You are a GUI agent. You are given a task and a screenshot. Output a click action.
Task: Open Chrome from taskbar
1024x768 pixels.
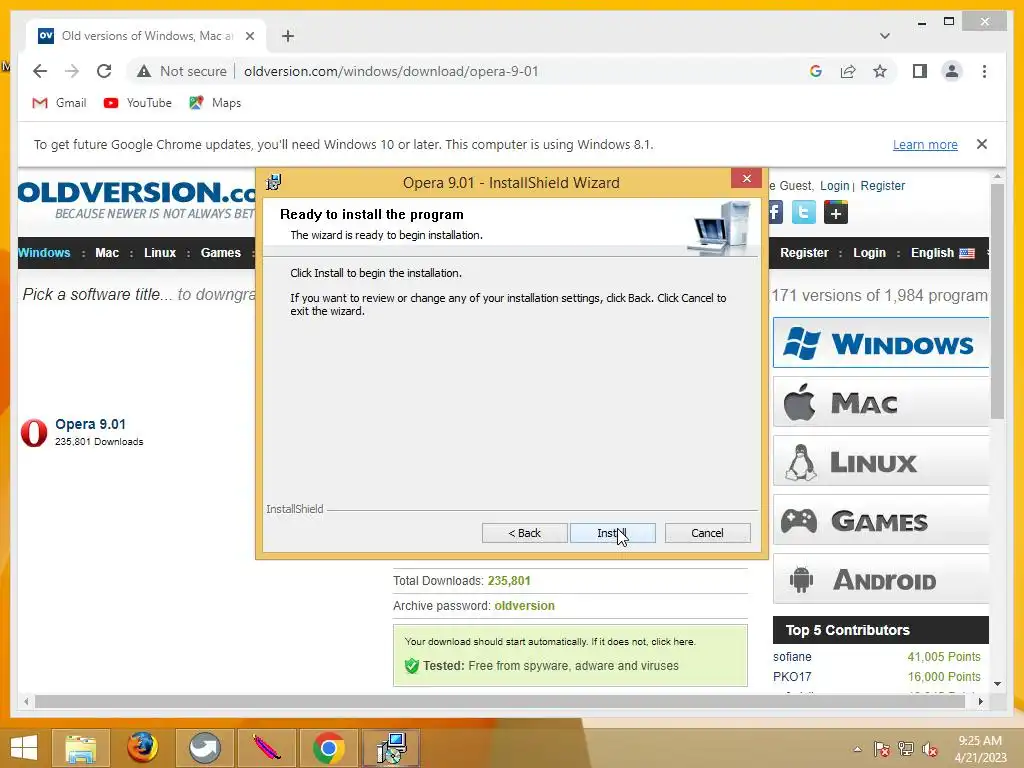click(328, 748)
